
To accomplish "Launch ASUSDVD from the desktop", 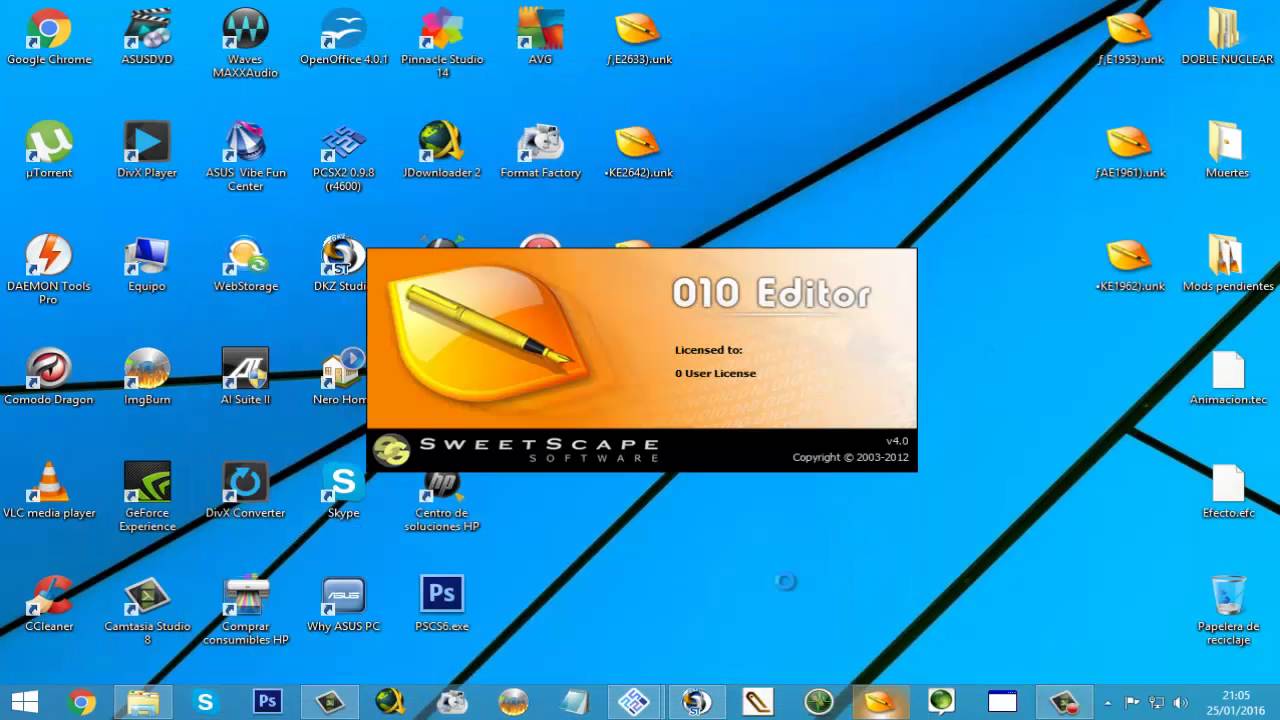I will click(147, 37).
